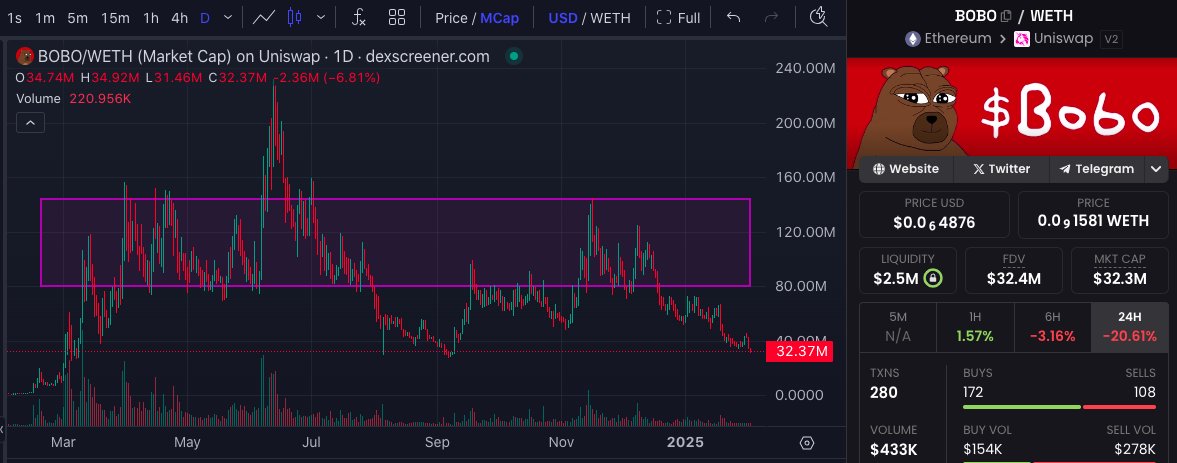Image resolution: width=1177 pixels, height=463 pixels.
Task: Open the BOBO Twitter link
Action: coord(1001,169)
